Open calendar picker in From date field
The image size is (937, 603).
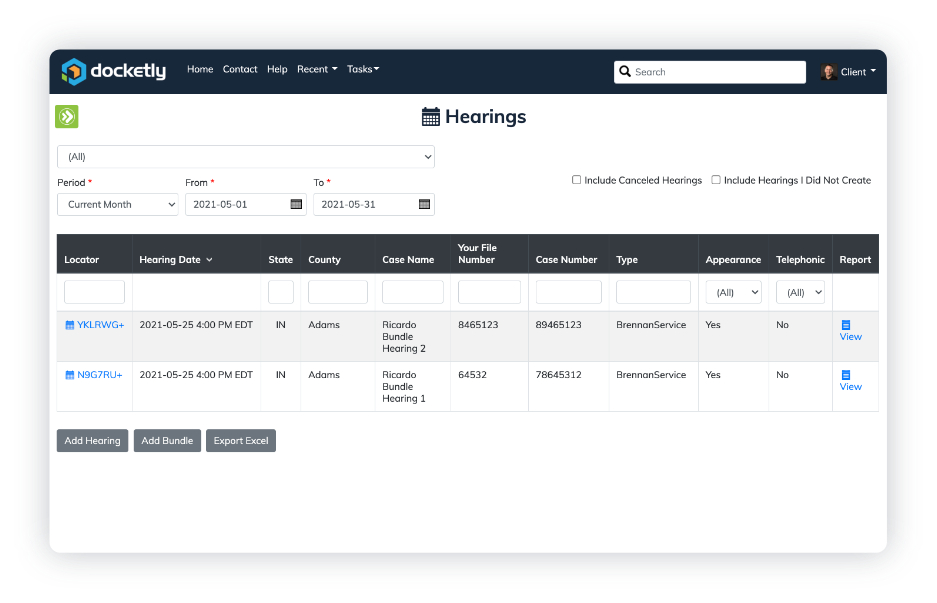tap(296, 204)
